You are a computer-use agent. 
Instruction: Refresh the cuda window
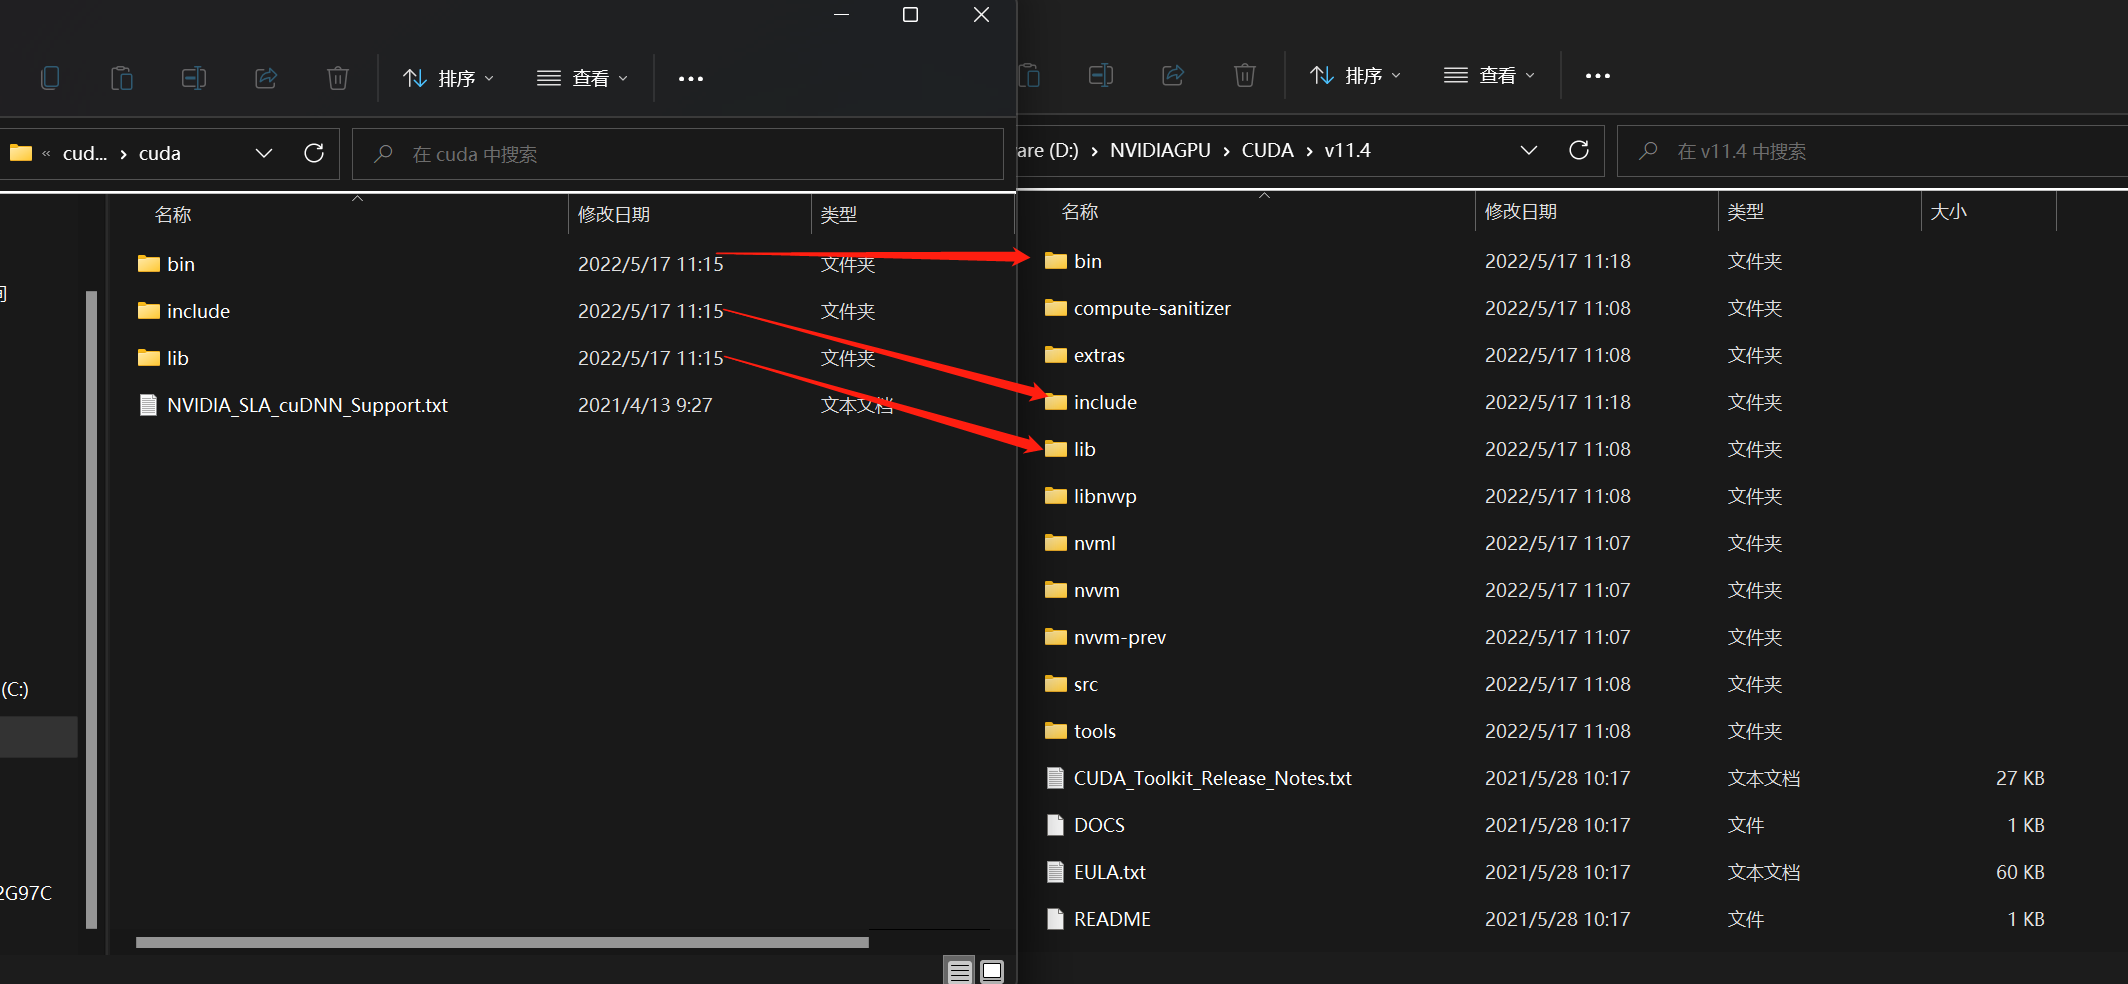[x=314, y=153]
